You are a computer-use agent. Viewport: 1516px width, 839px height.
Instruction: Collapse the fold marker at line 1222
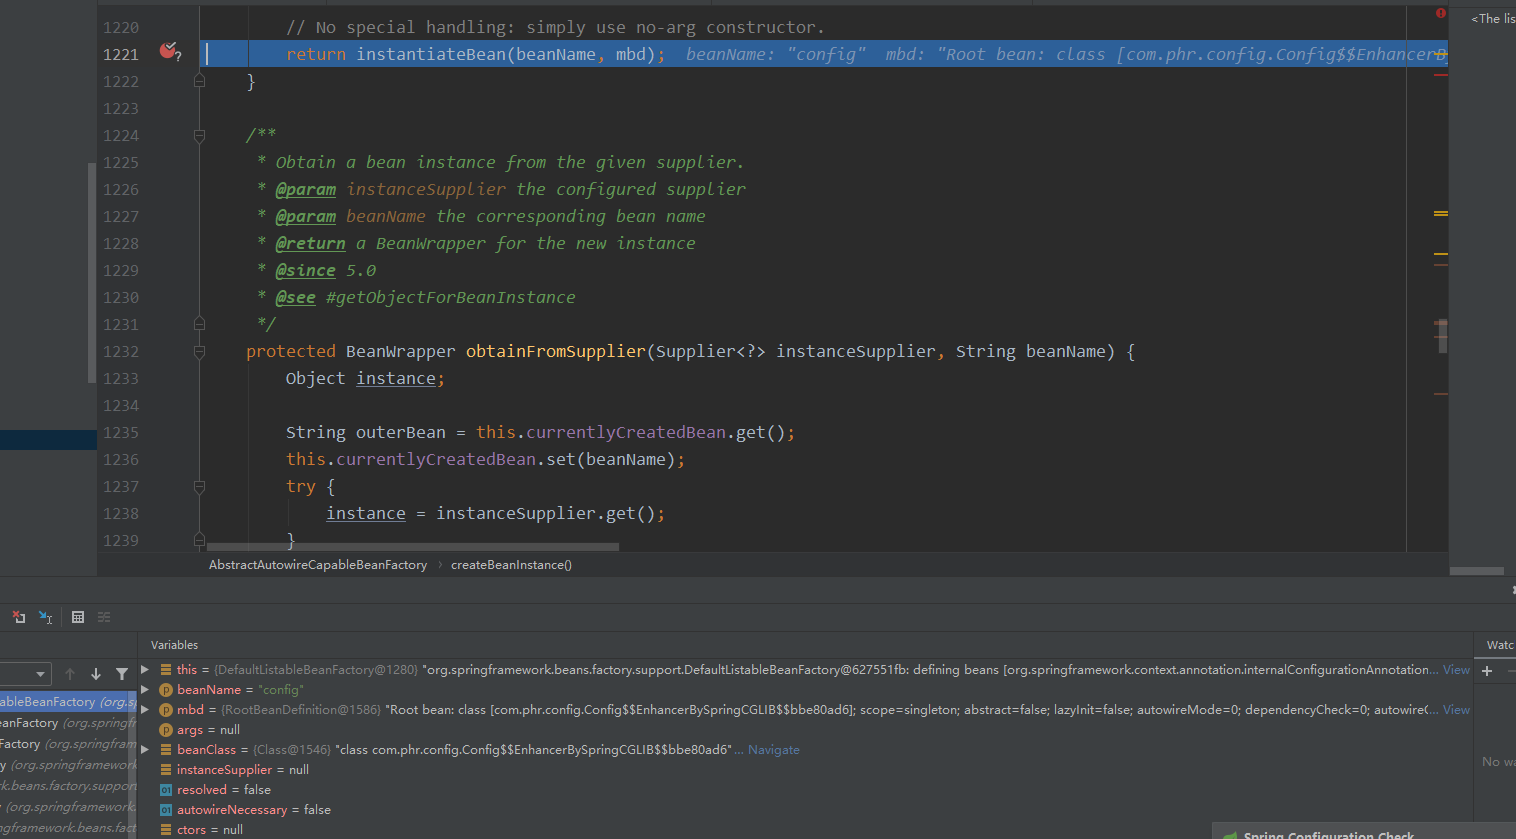[x=199, y=81]
